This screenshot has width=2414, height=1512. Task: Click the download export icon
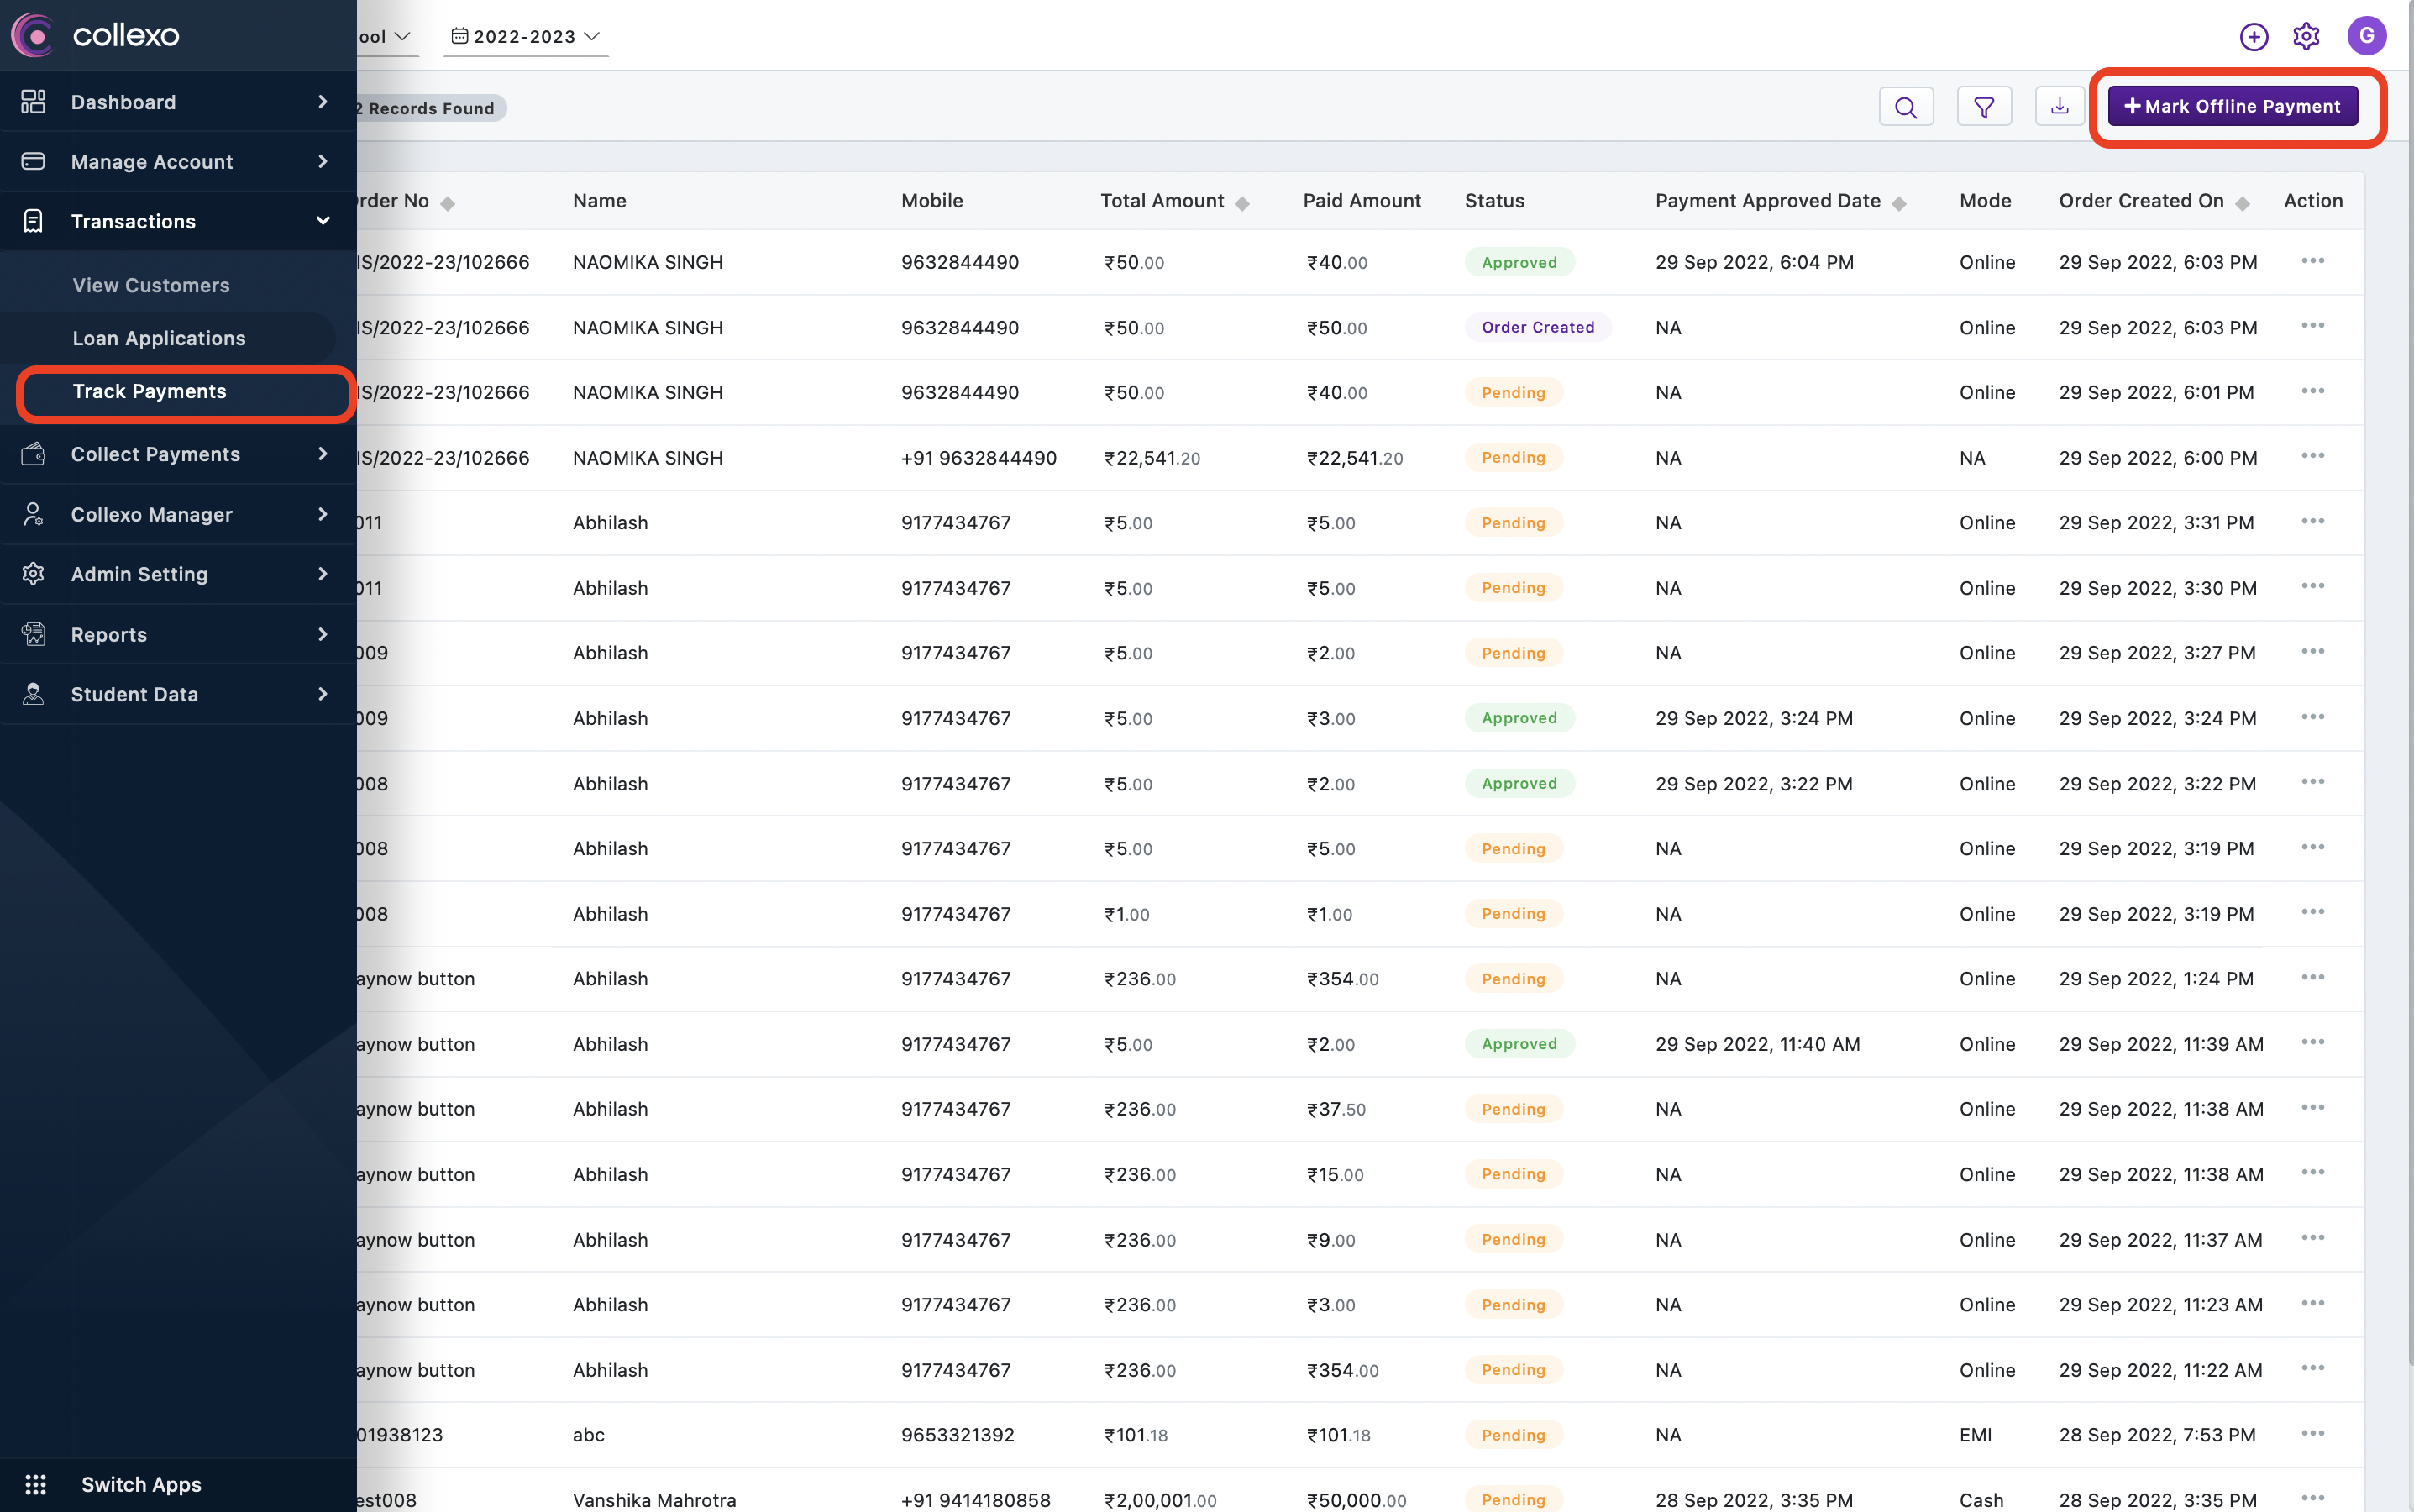(2060, 106)
